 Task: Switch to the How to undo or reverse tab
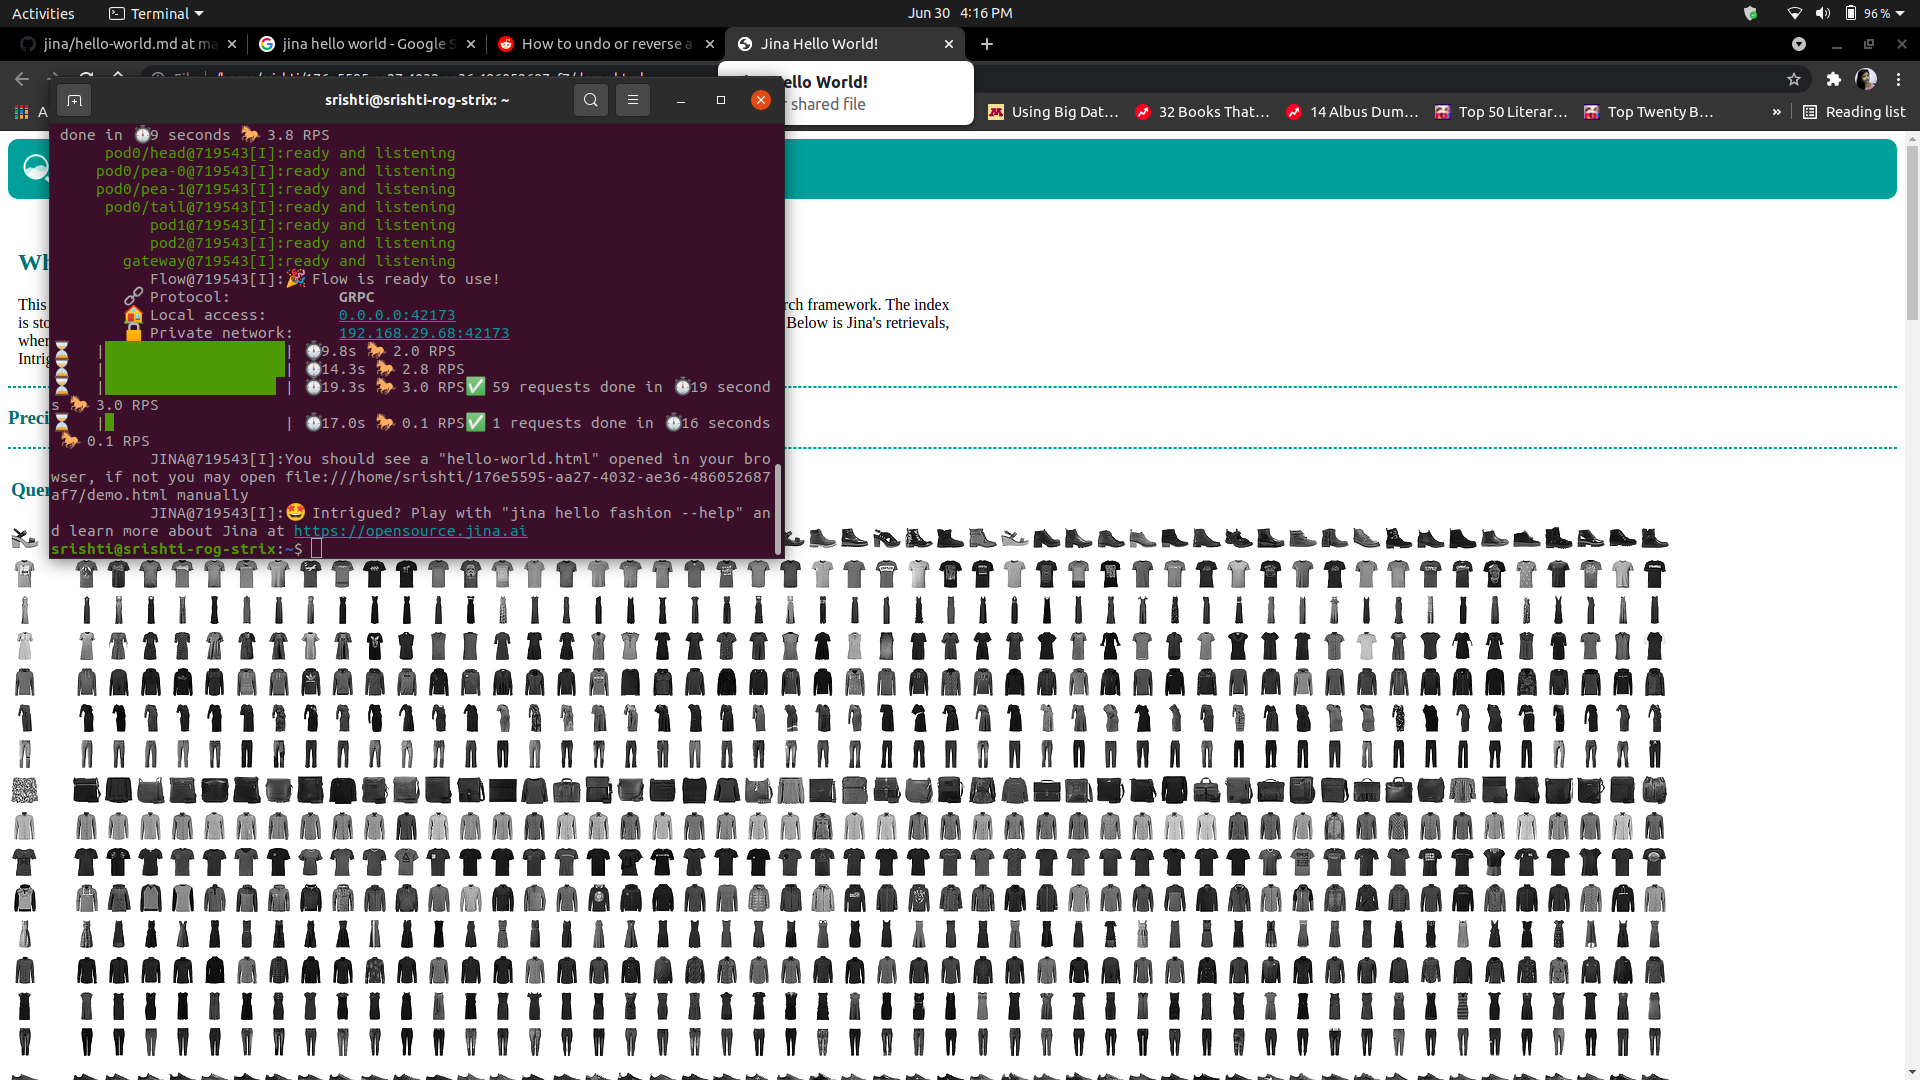(x=600, y=44)
